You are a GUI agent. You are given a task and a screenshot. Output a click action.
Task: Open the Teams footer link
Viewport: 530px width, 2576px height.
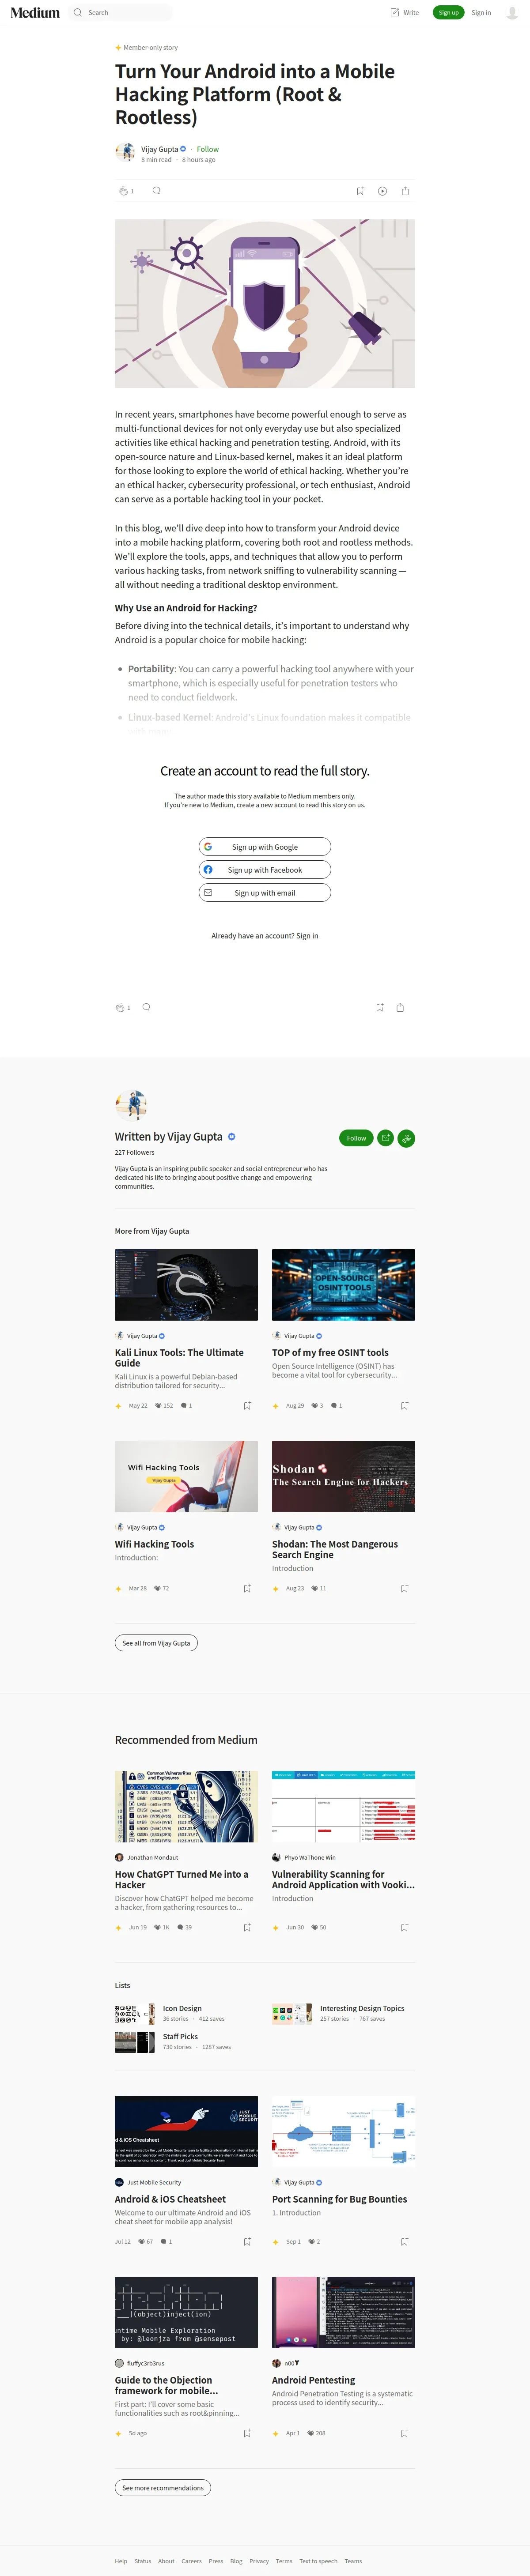[x=353, y=2561]
